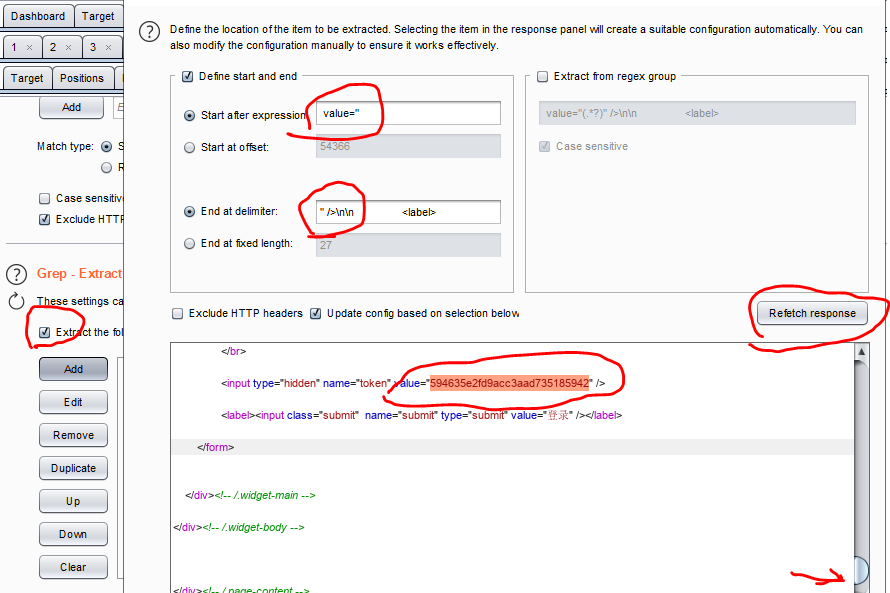The width and height of the screenshot is (890, 593).
Task: Click the Grep - Extract heading
Action: pyautogui.click(x=79, y=274)
